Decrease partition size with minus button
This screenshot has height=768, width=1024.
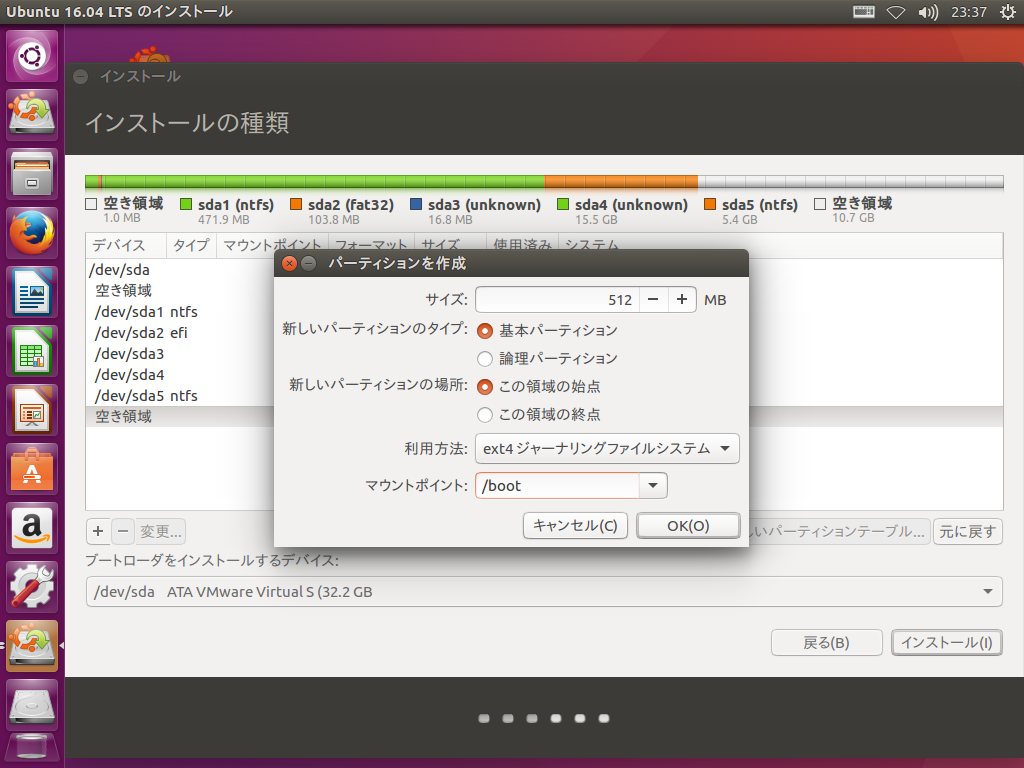653,300
